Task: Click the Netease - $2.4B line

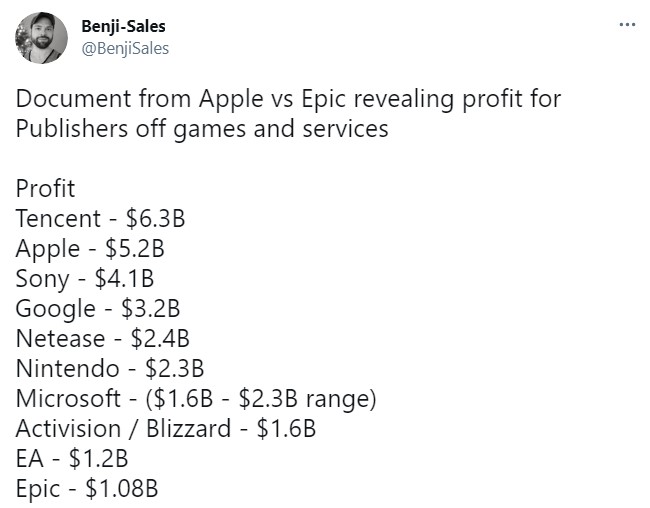Action: [103, 339]
